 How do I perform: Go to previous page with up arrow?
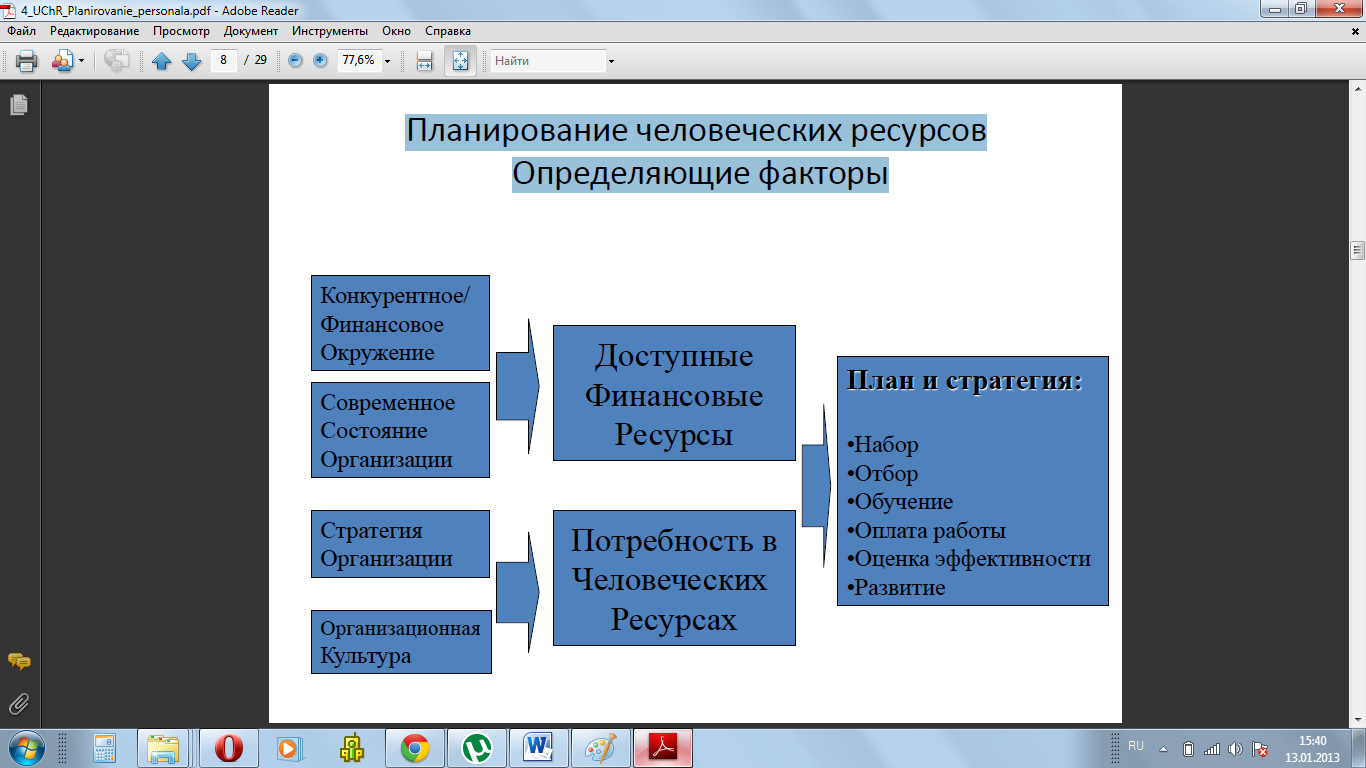click(x=162, y=61)
